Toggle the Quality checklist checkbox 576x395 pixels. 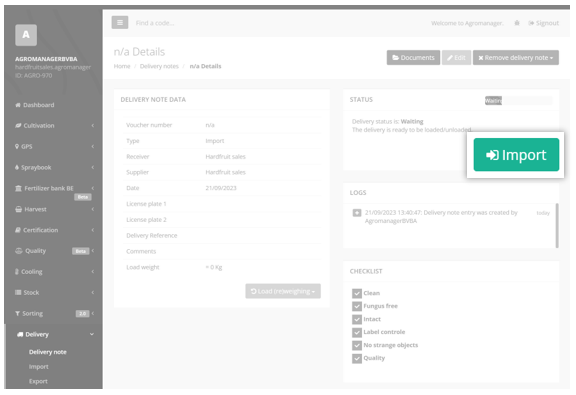[x=357, y=358]
